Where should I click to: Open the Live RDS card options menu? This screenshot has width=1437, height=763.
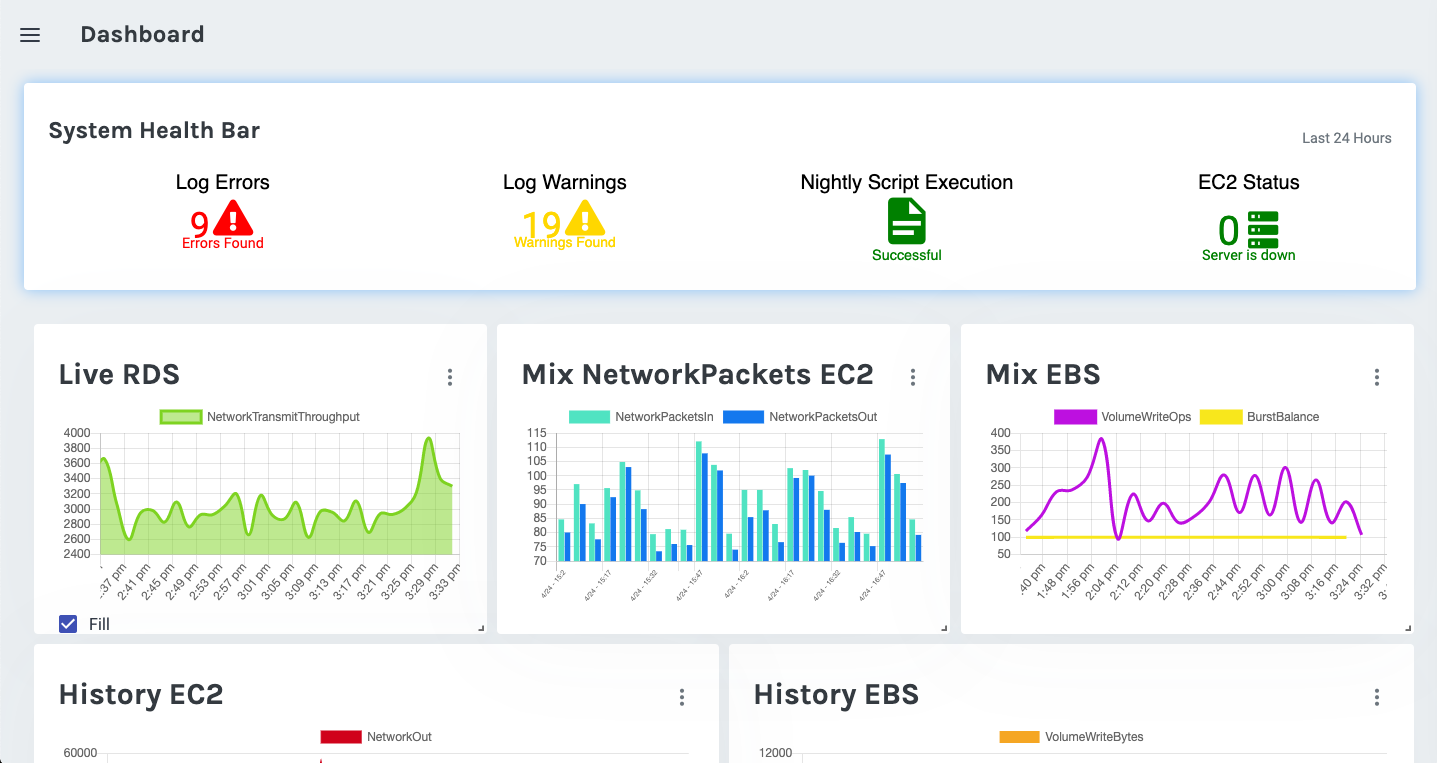point(450,377)
